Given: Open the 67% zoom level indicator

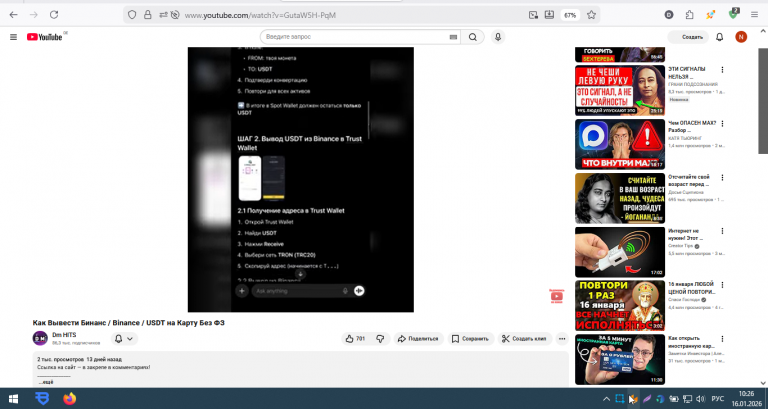Looking at the screenshot, I should [x=570, y=15].
